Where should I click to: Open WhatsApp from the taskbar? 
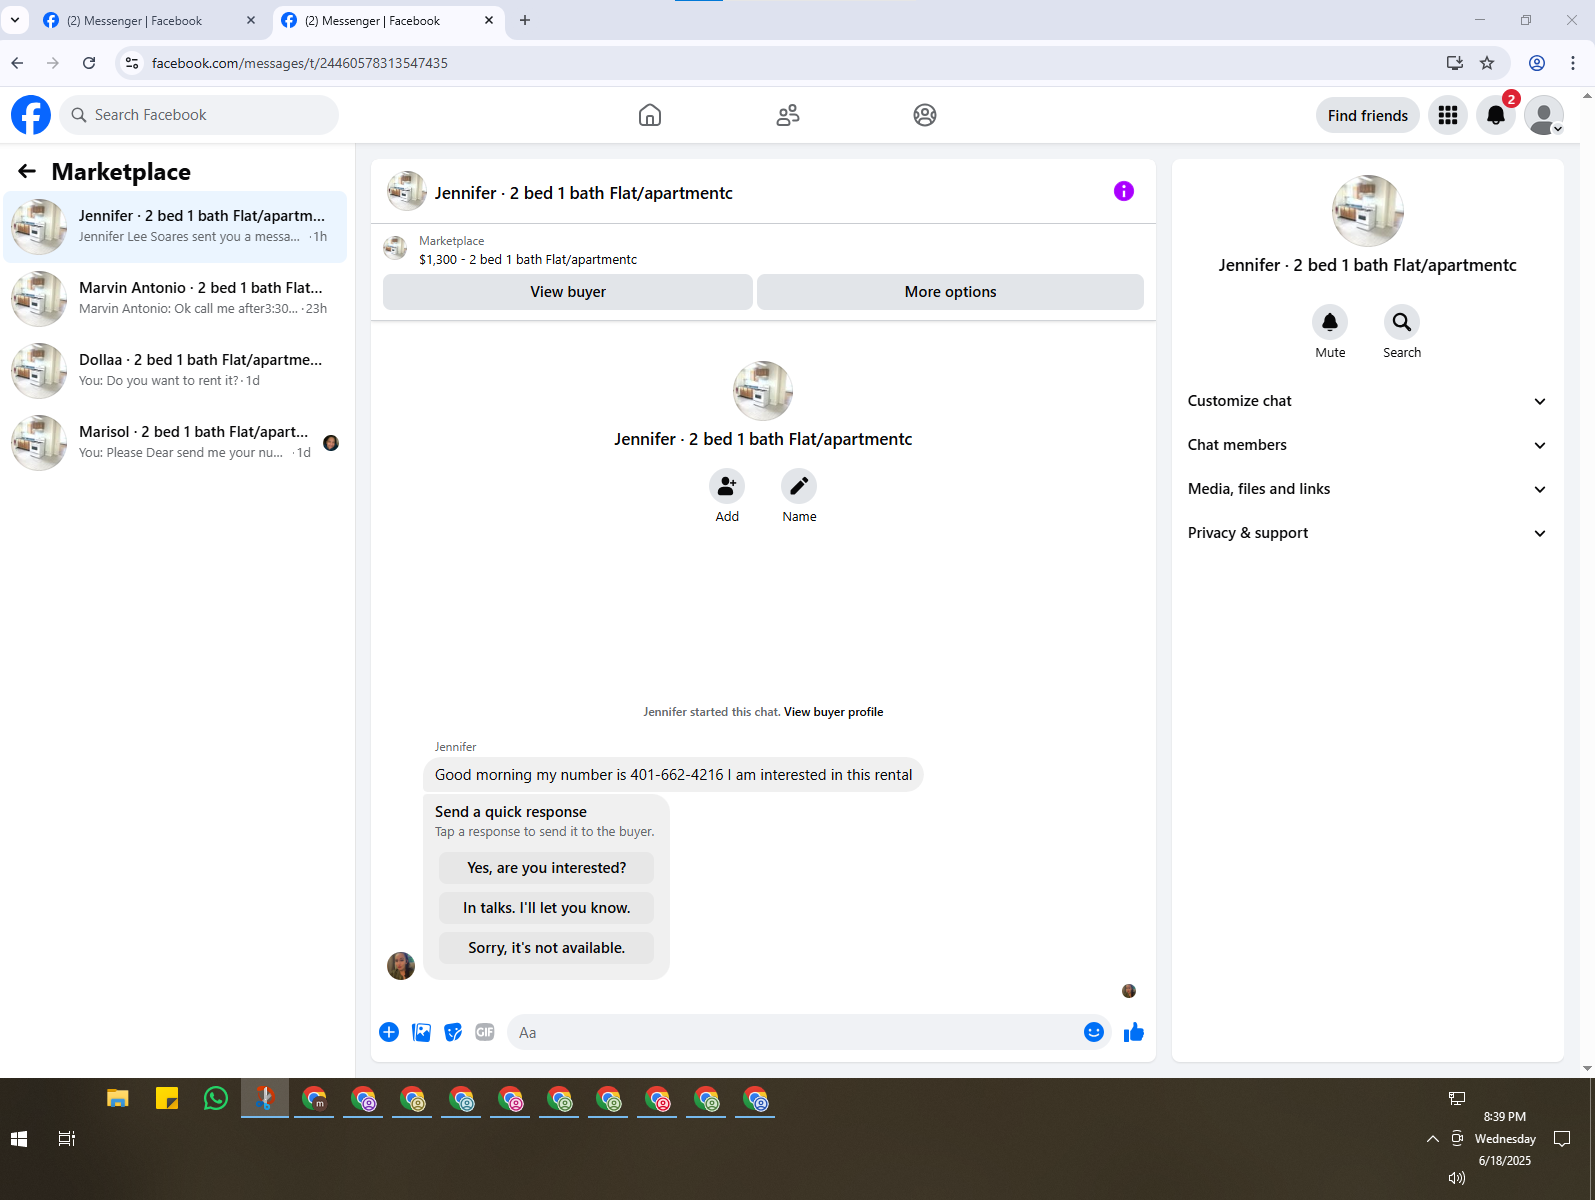[x=215, y=1098]
